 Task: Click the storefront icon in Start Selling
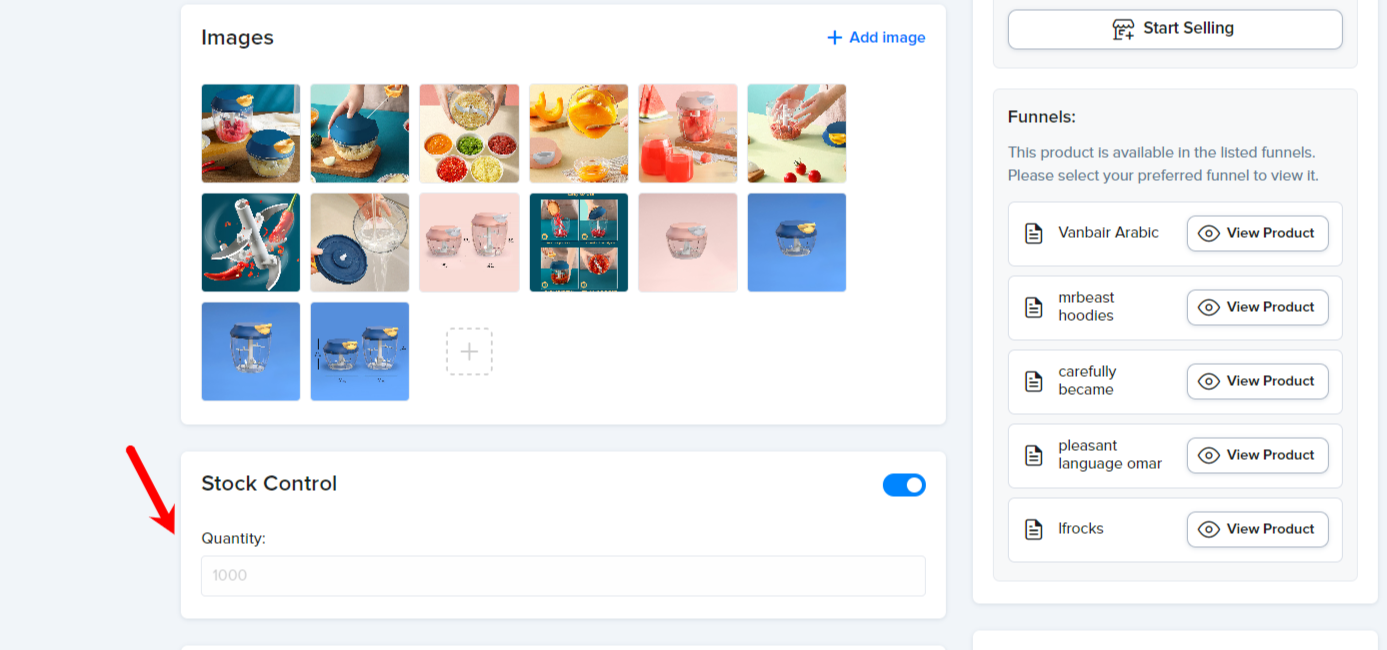click(x=1124, y=29)
